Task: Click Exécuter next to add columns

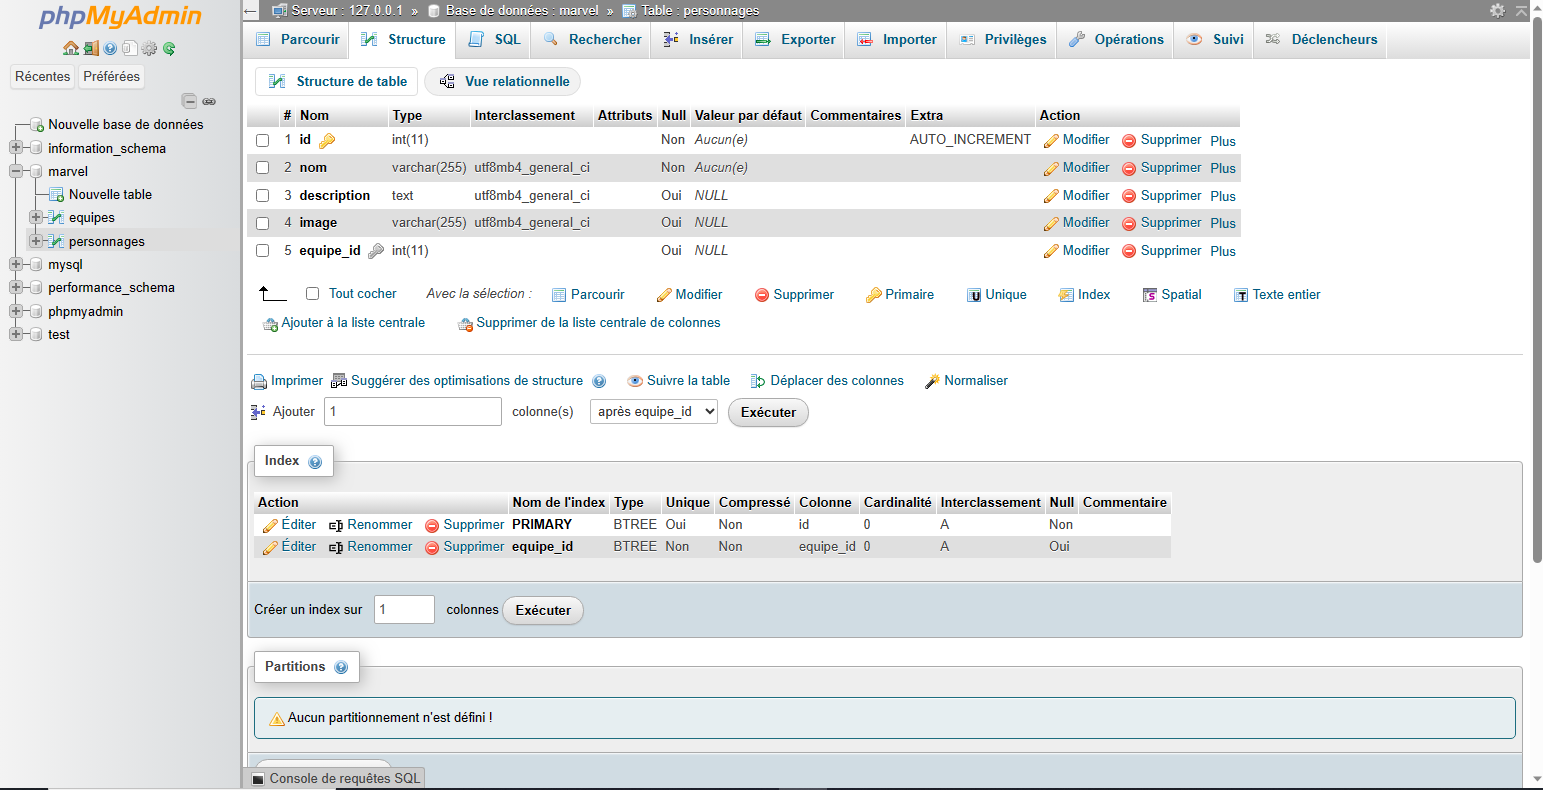Action: pyautogui.click(x=768, y=412)
